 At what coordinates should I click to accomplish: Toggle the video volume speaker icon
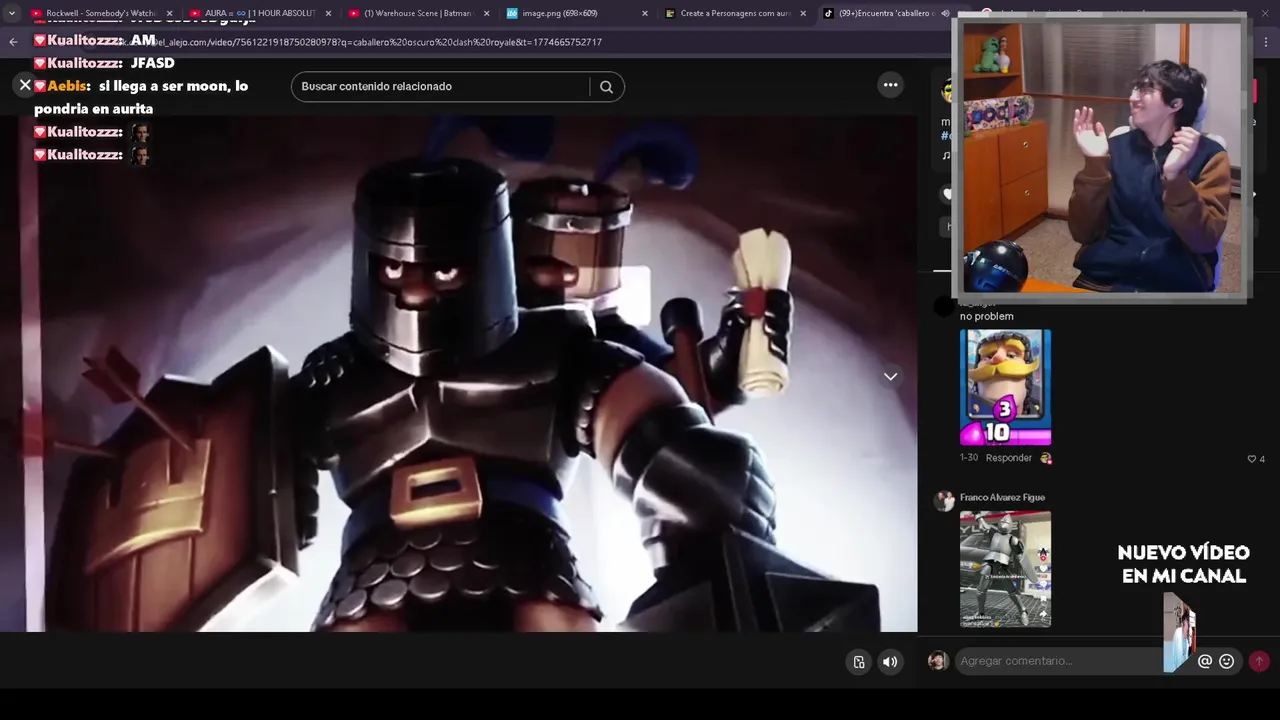890,662
